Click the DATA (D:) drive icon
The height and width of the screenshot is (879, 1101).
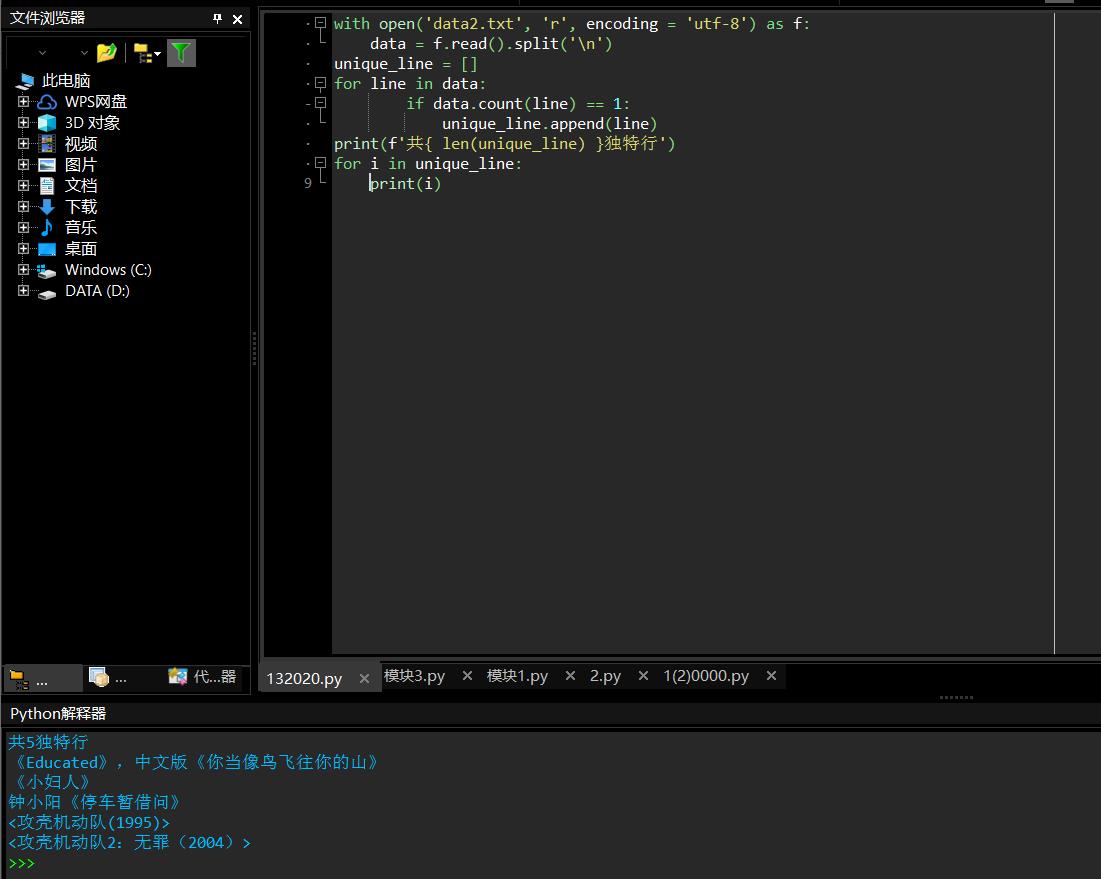[x=47, y=294]
